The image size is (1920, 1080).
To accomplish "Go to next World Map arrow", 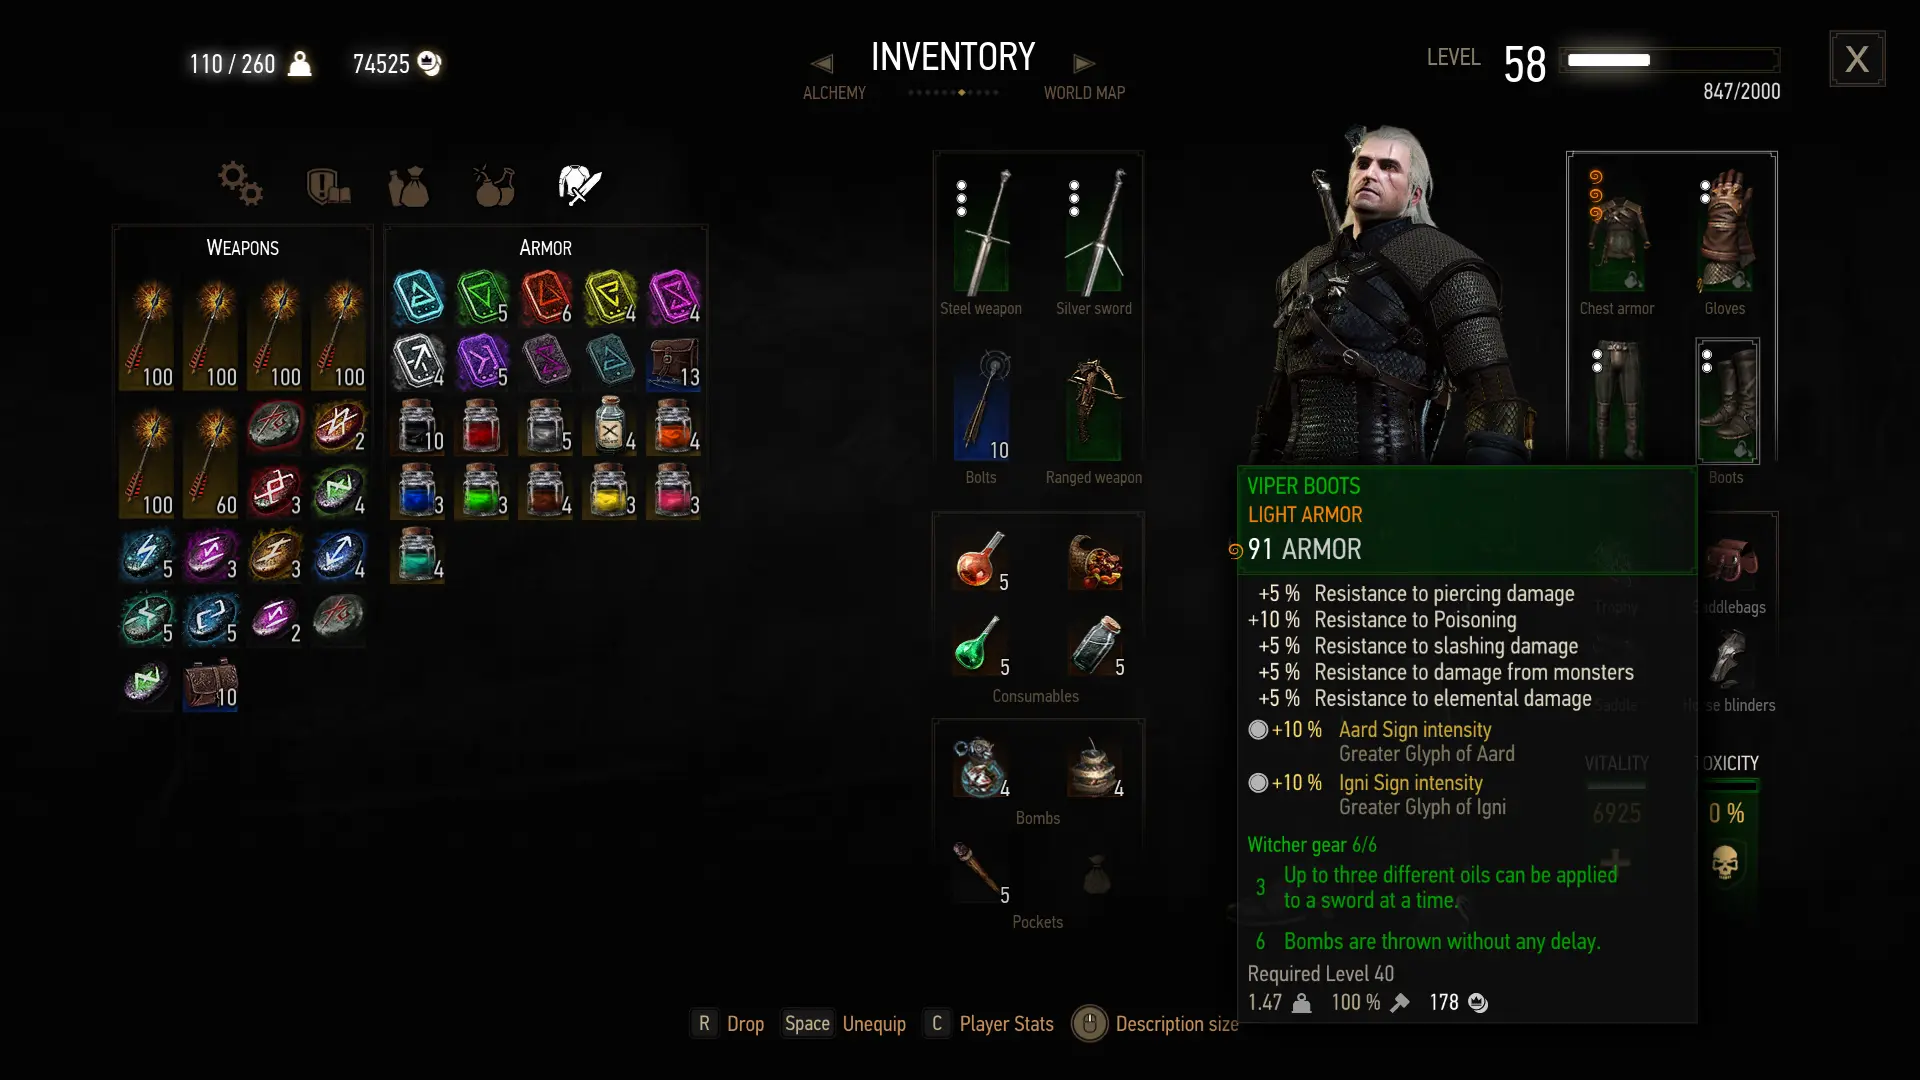I will 1084,64.
